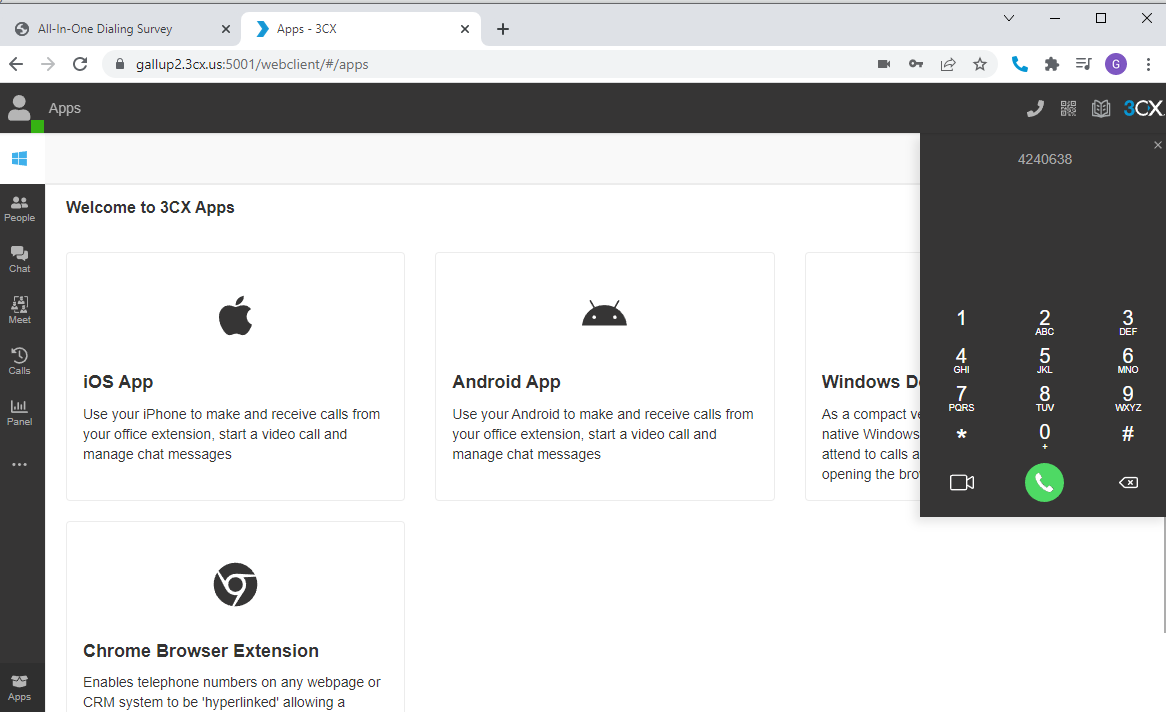The height and width of the screenshot is (712, 1166).
Task: Start a video call from the dialer
Action: tap(962, 483)
